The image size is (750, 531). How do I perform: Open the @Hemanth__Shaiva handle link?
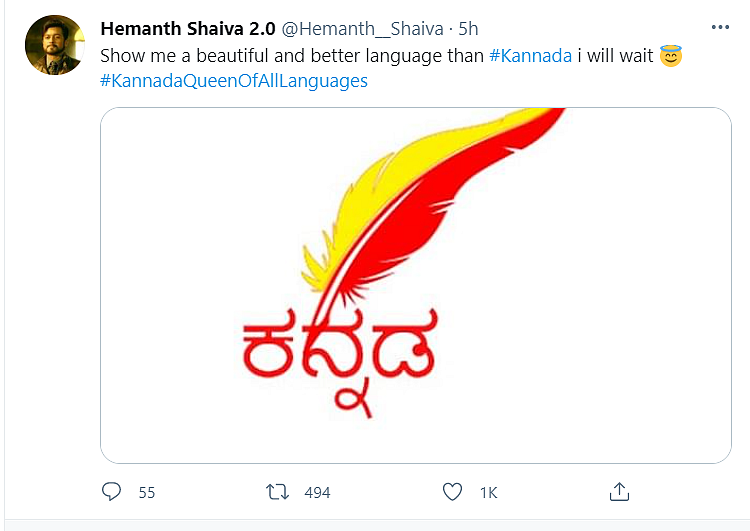(363, 29)
